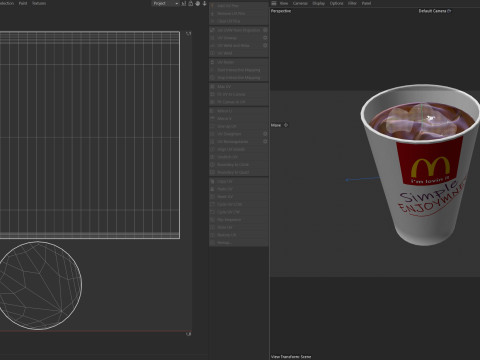Click the viewport hamburger menu icon

click(x=274, y=3)
